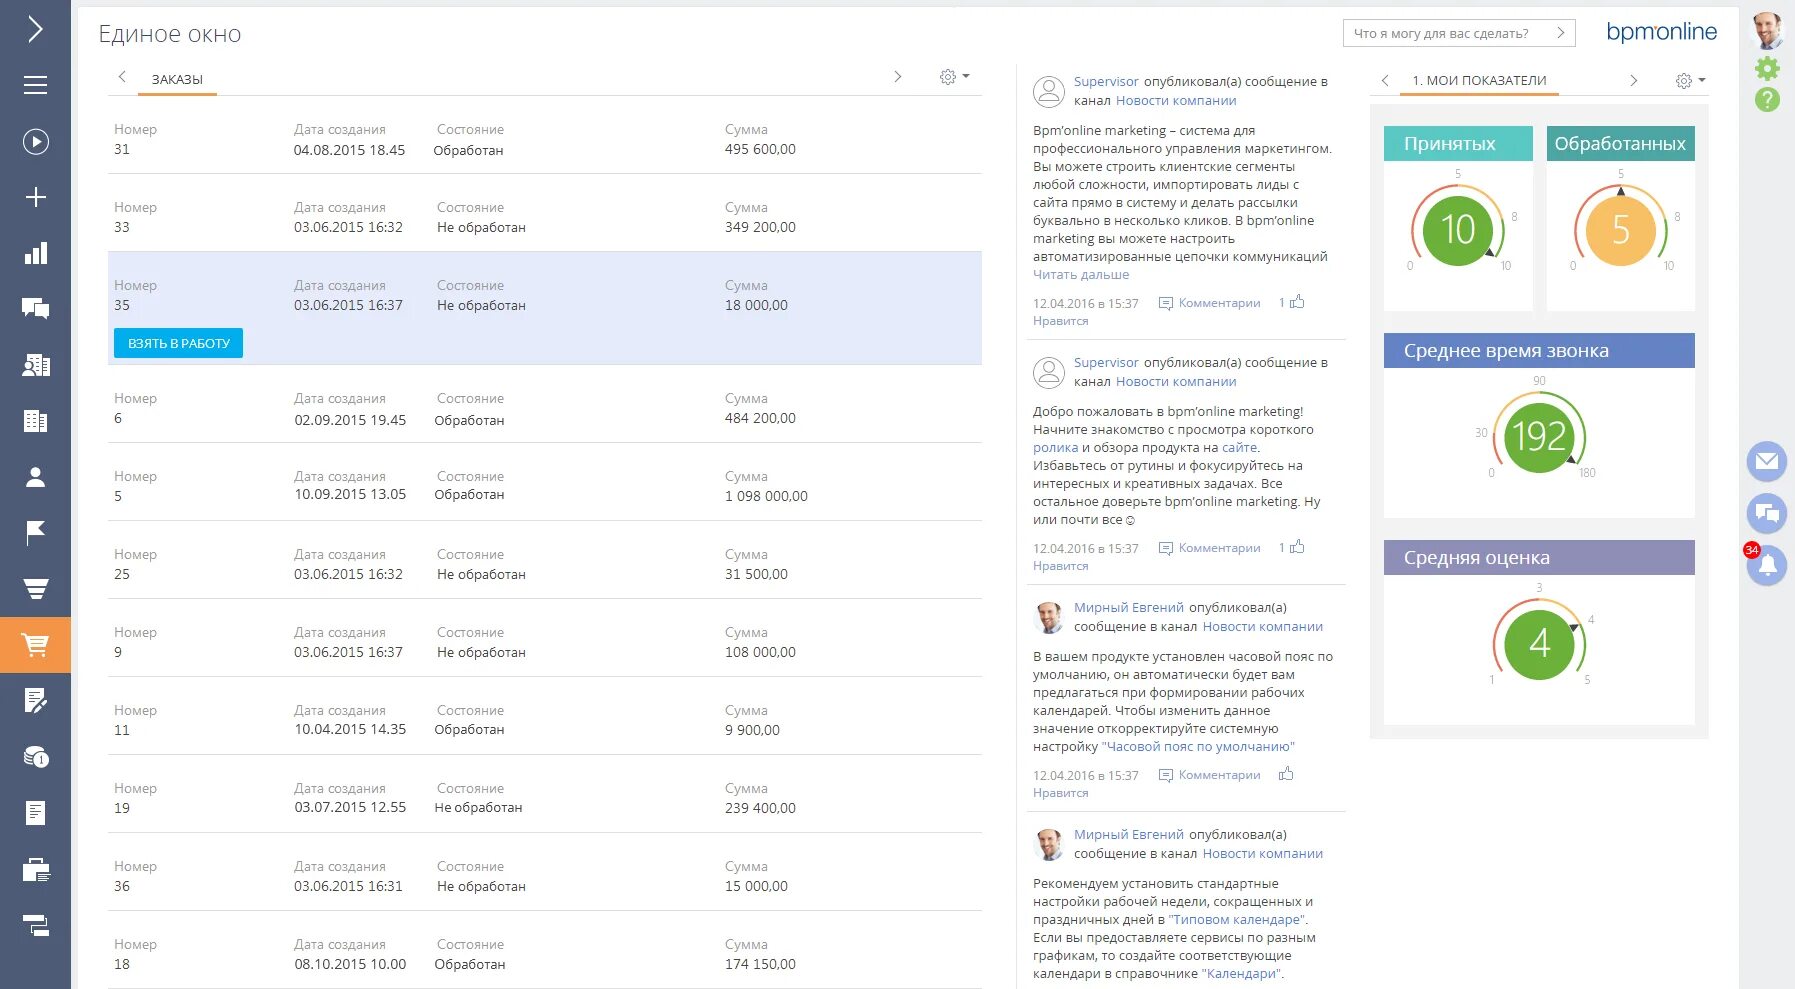
Task: Click the plus quick-add icon
Action: point(35,197)
